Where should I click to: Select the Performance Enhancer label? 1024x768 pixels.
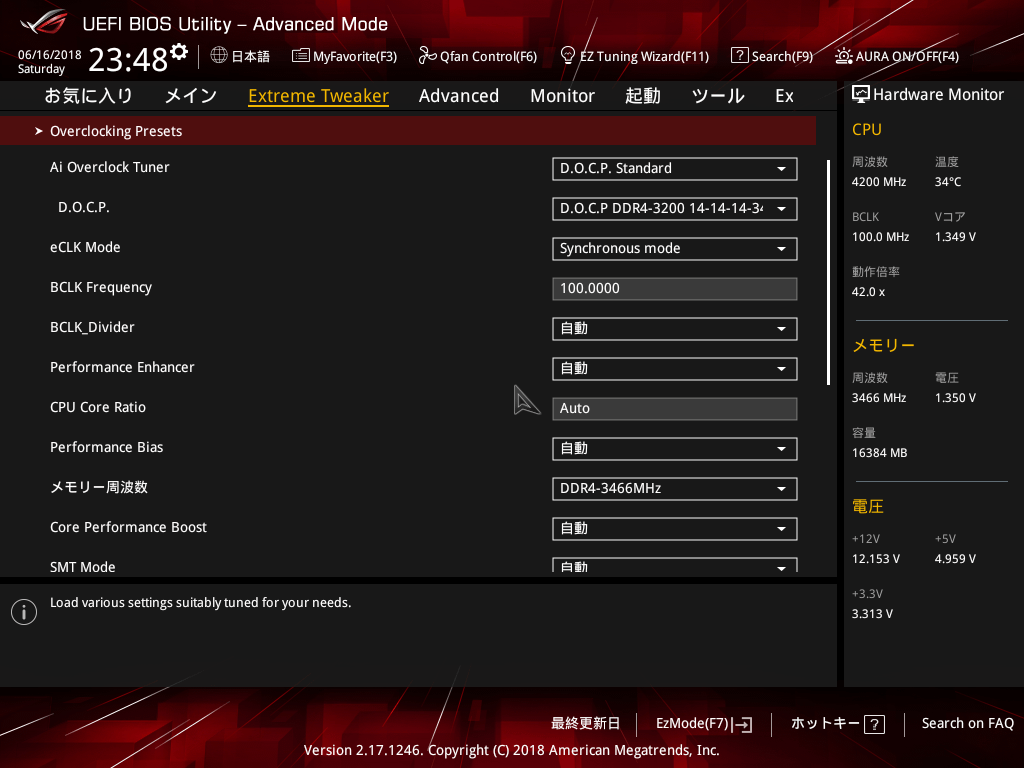[122, 367]
